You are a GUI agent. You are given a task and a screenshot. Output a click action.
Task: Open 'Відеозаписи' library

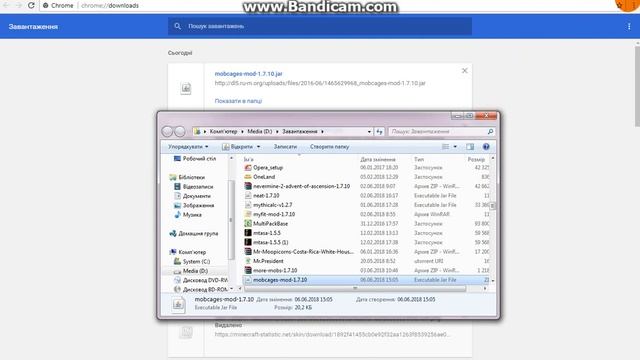coord(193,187)
